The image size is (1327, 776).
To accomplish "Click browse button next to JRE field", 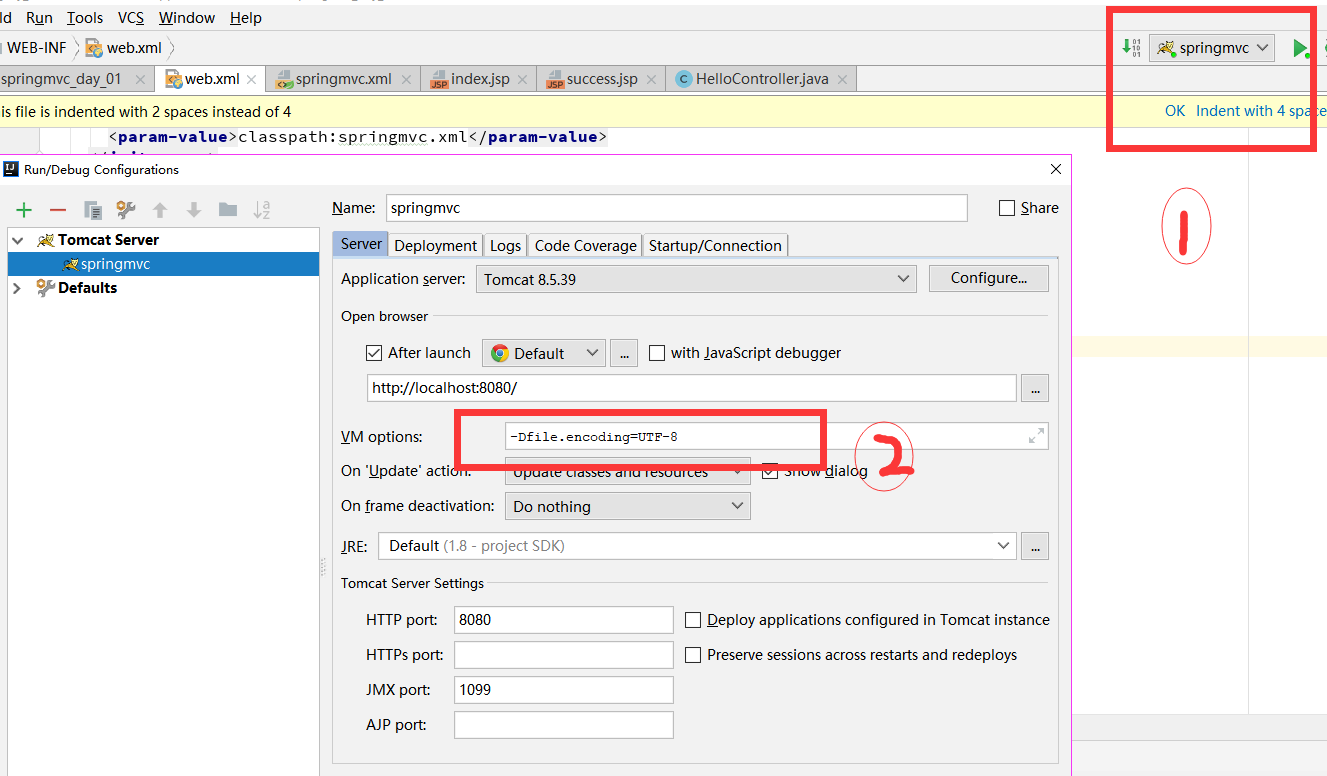I will point(1035,546).
